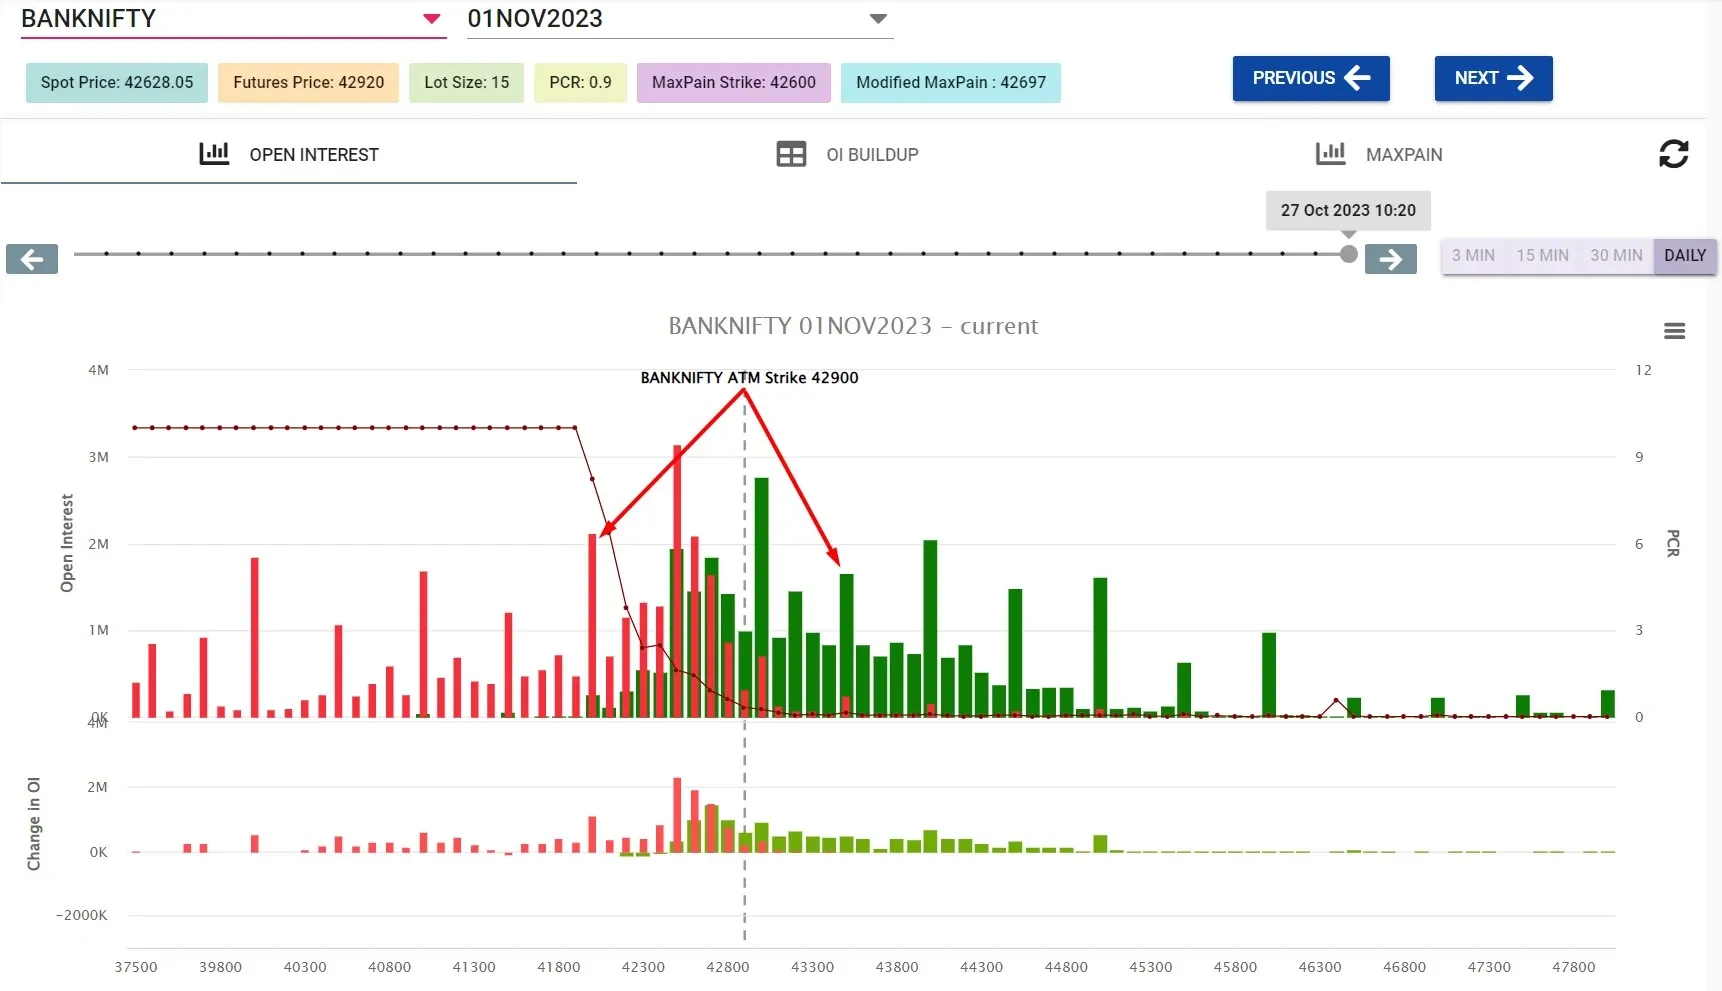Click the time slider handle

1349,254
